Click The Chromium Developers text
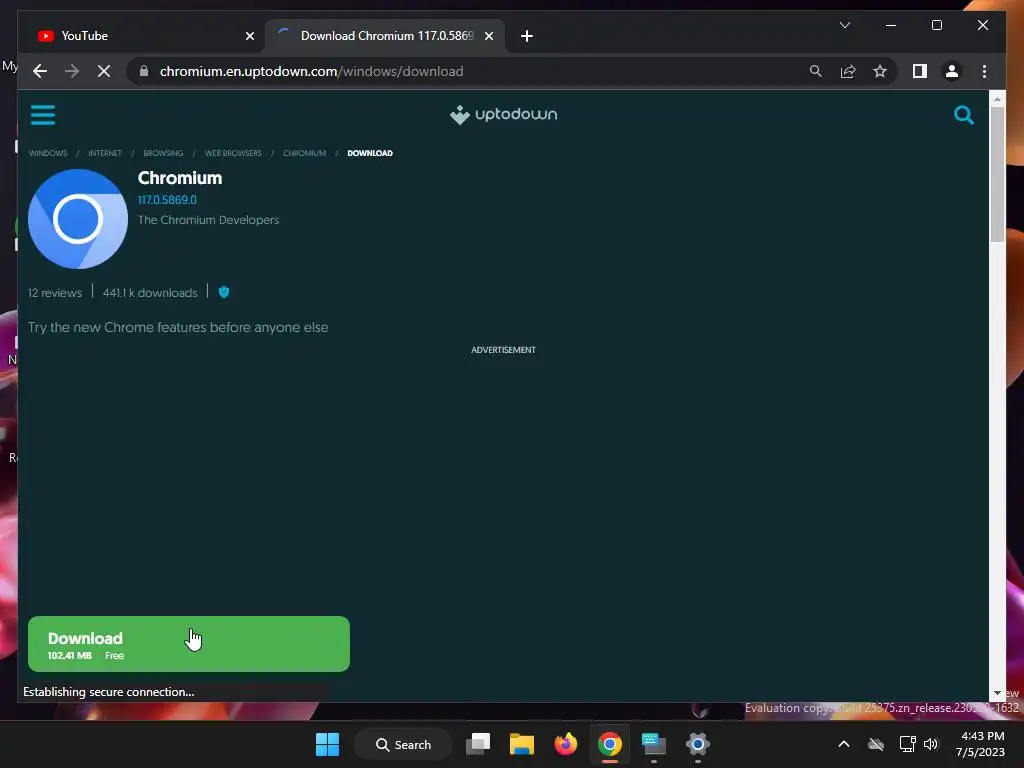Viewport: 1024px width, 768px height. pos(208,220)
